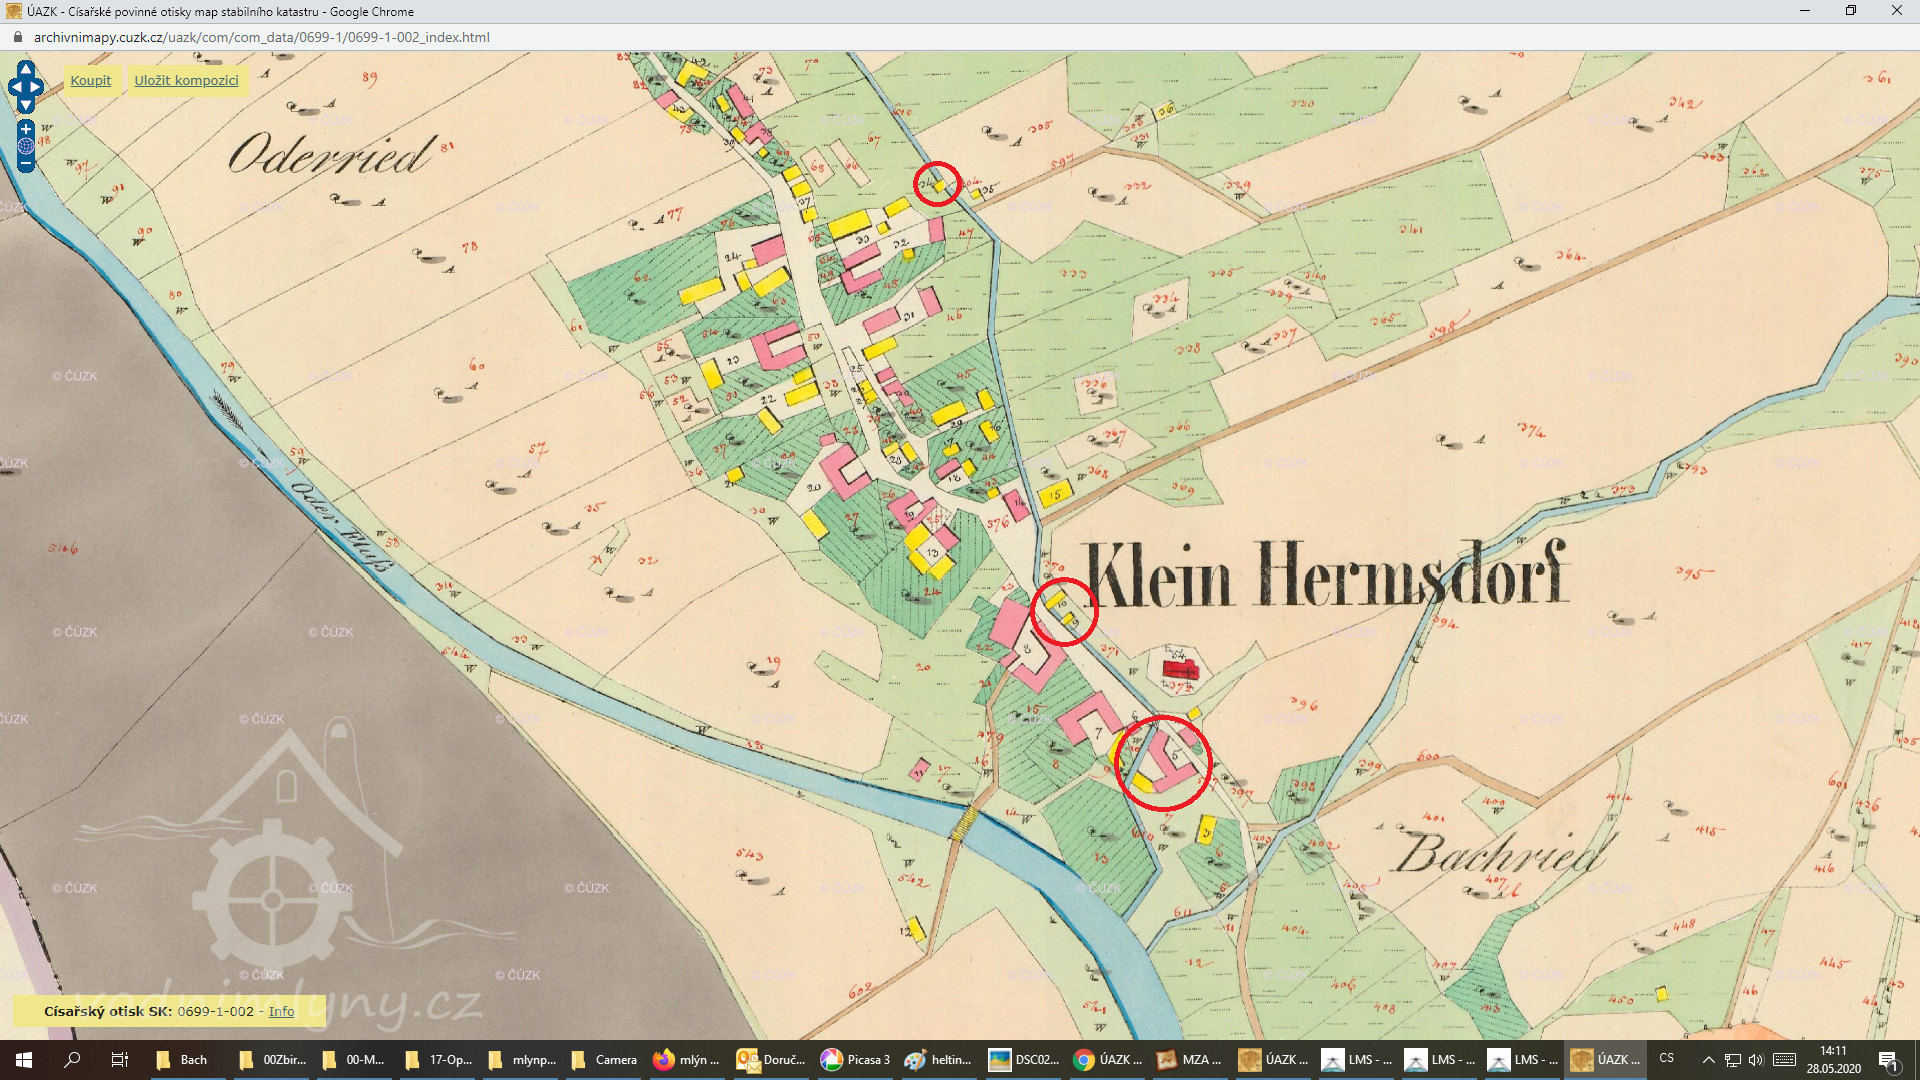Show full map extent globe icon

click(26, 146)
